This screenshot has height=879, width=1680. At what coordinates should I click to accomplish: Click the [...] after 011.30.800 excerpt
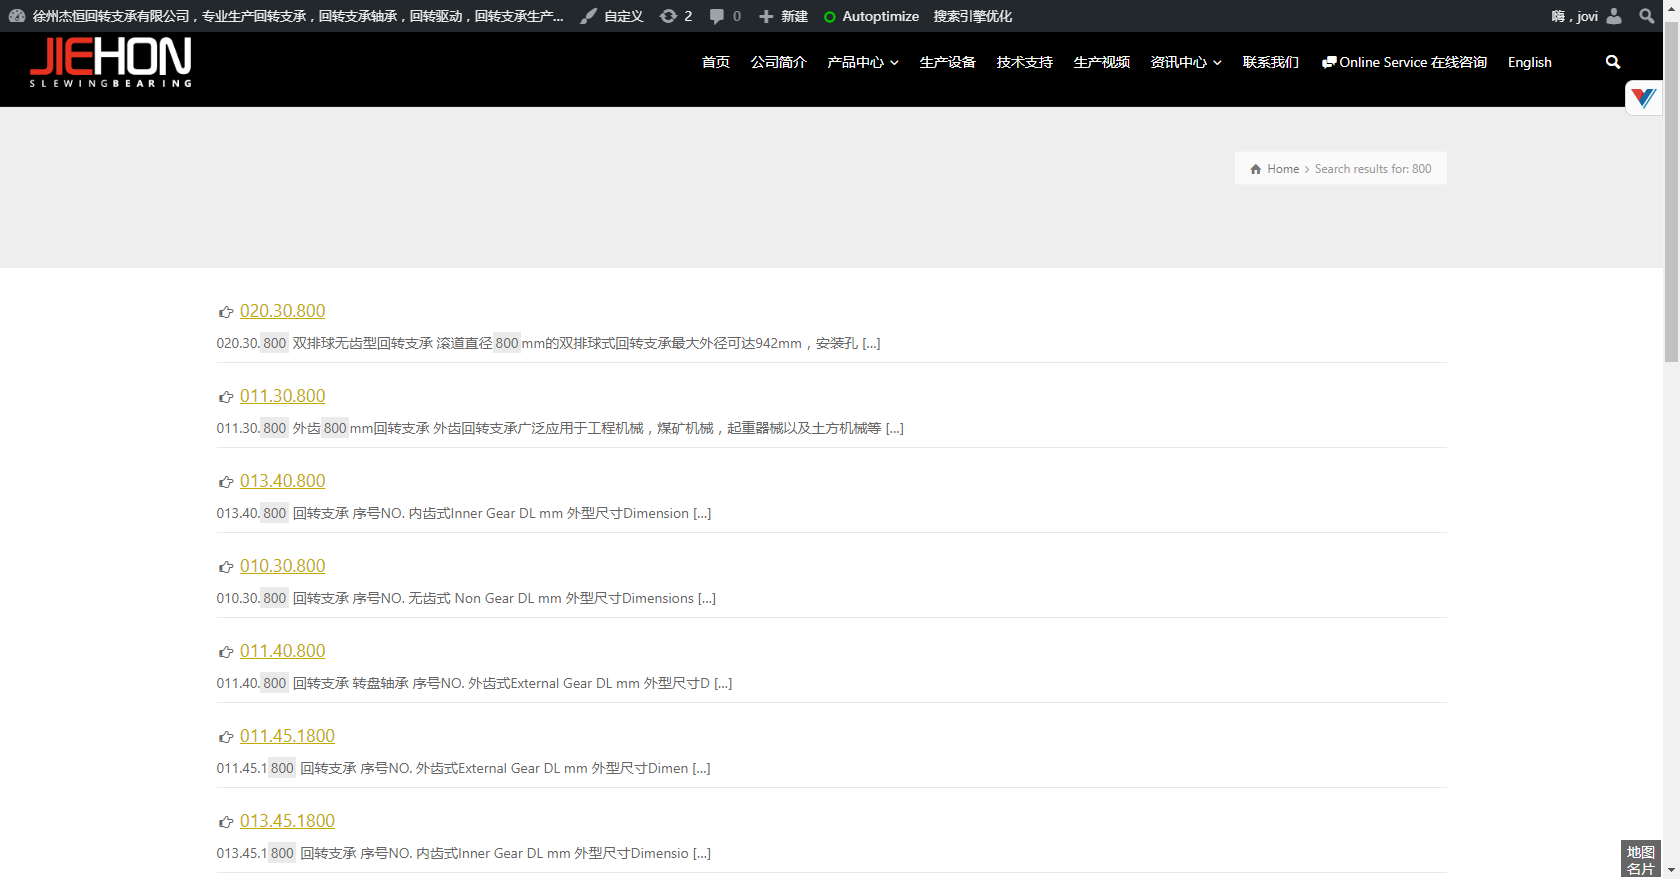pyautogui.click(x=894, y=428)
